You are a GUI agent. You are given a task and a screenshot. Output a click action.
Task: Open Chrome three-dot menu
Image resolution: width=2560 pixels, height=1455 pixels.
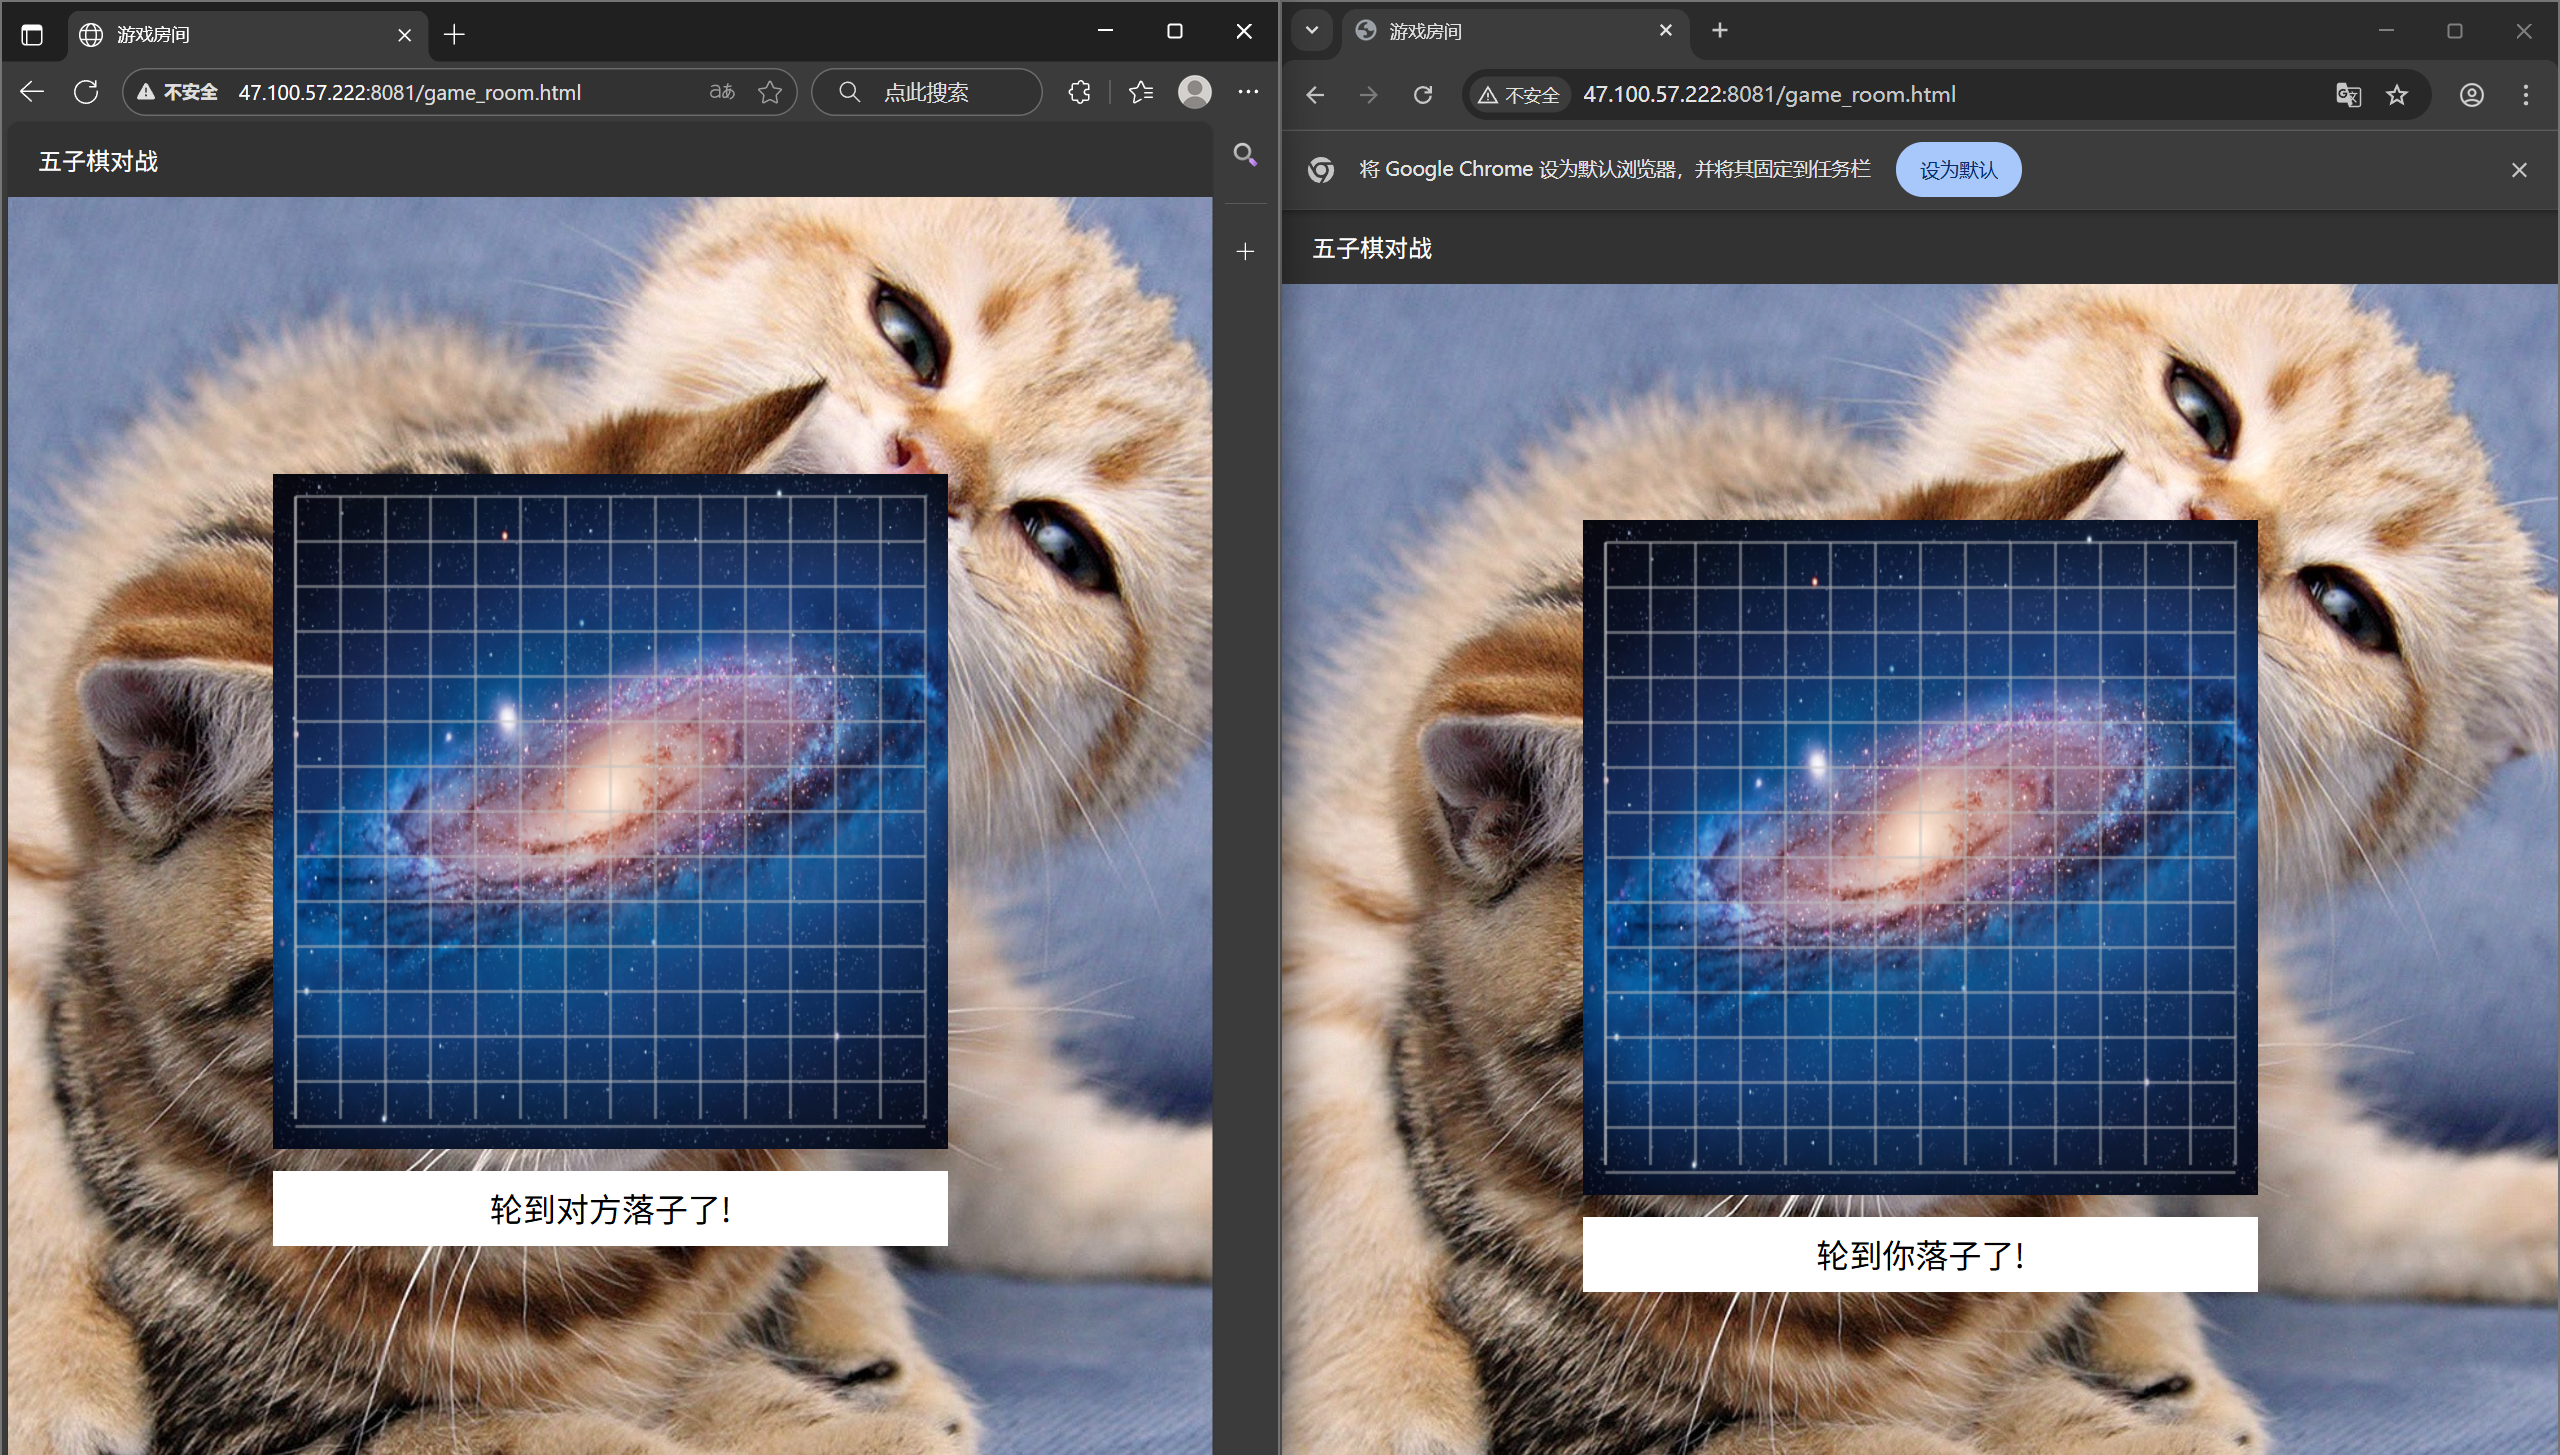tap(2525, 95)
